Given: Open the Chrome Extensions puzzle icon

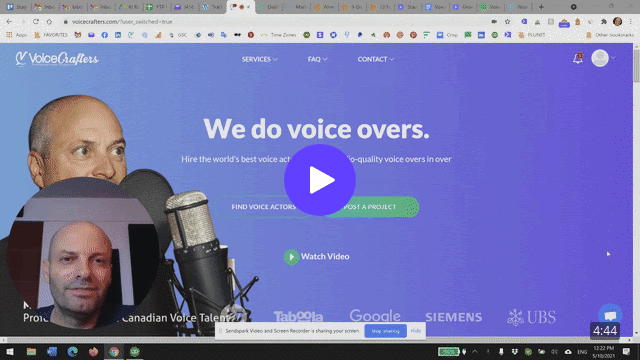Looking at the screenshot, I should click(604, 22).
